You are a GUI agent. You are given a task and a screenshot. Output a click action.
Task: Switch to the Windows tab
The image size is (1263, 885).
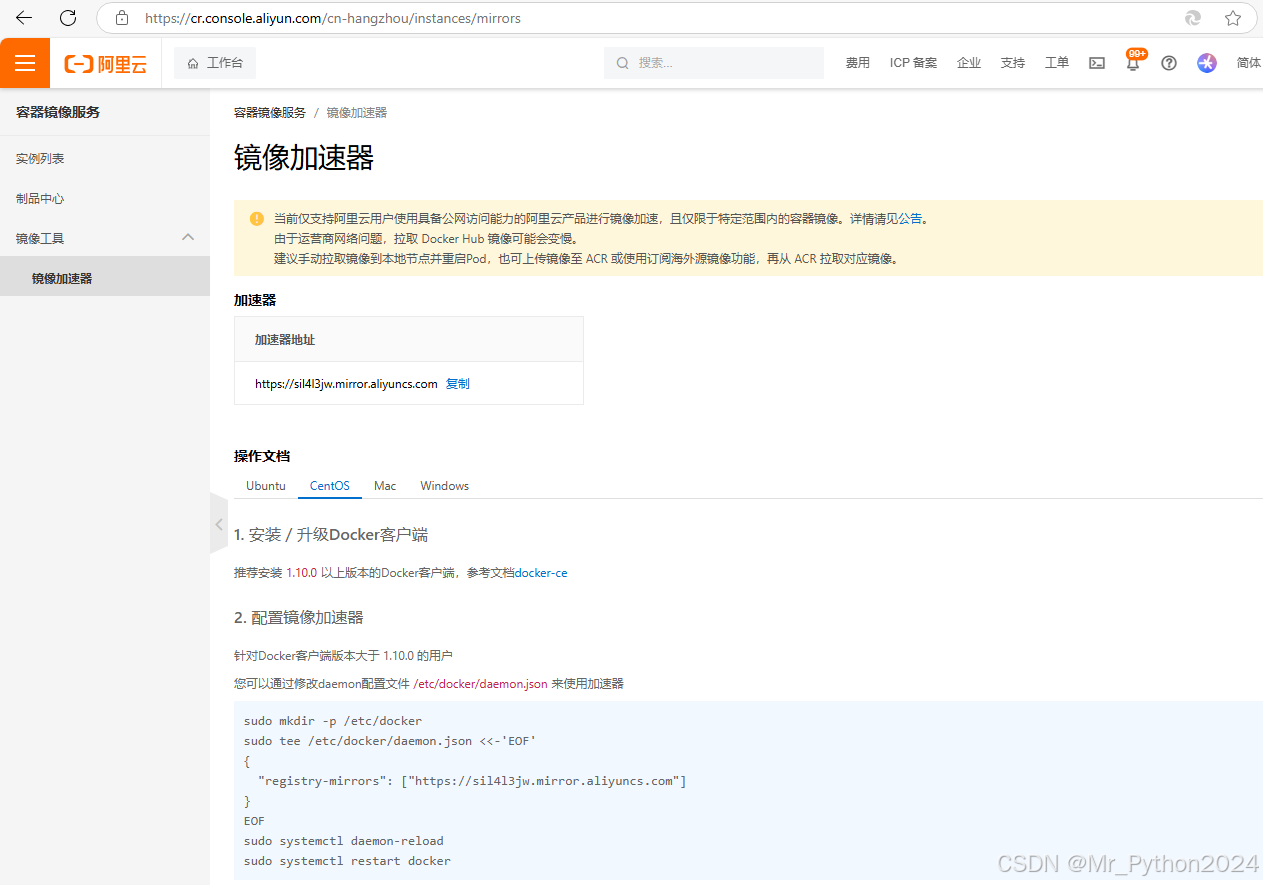click(x=445, y=486)
